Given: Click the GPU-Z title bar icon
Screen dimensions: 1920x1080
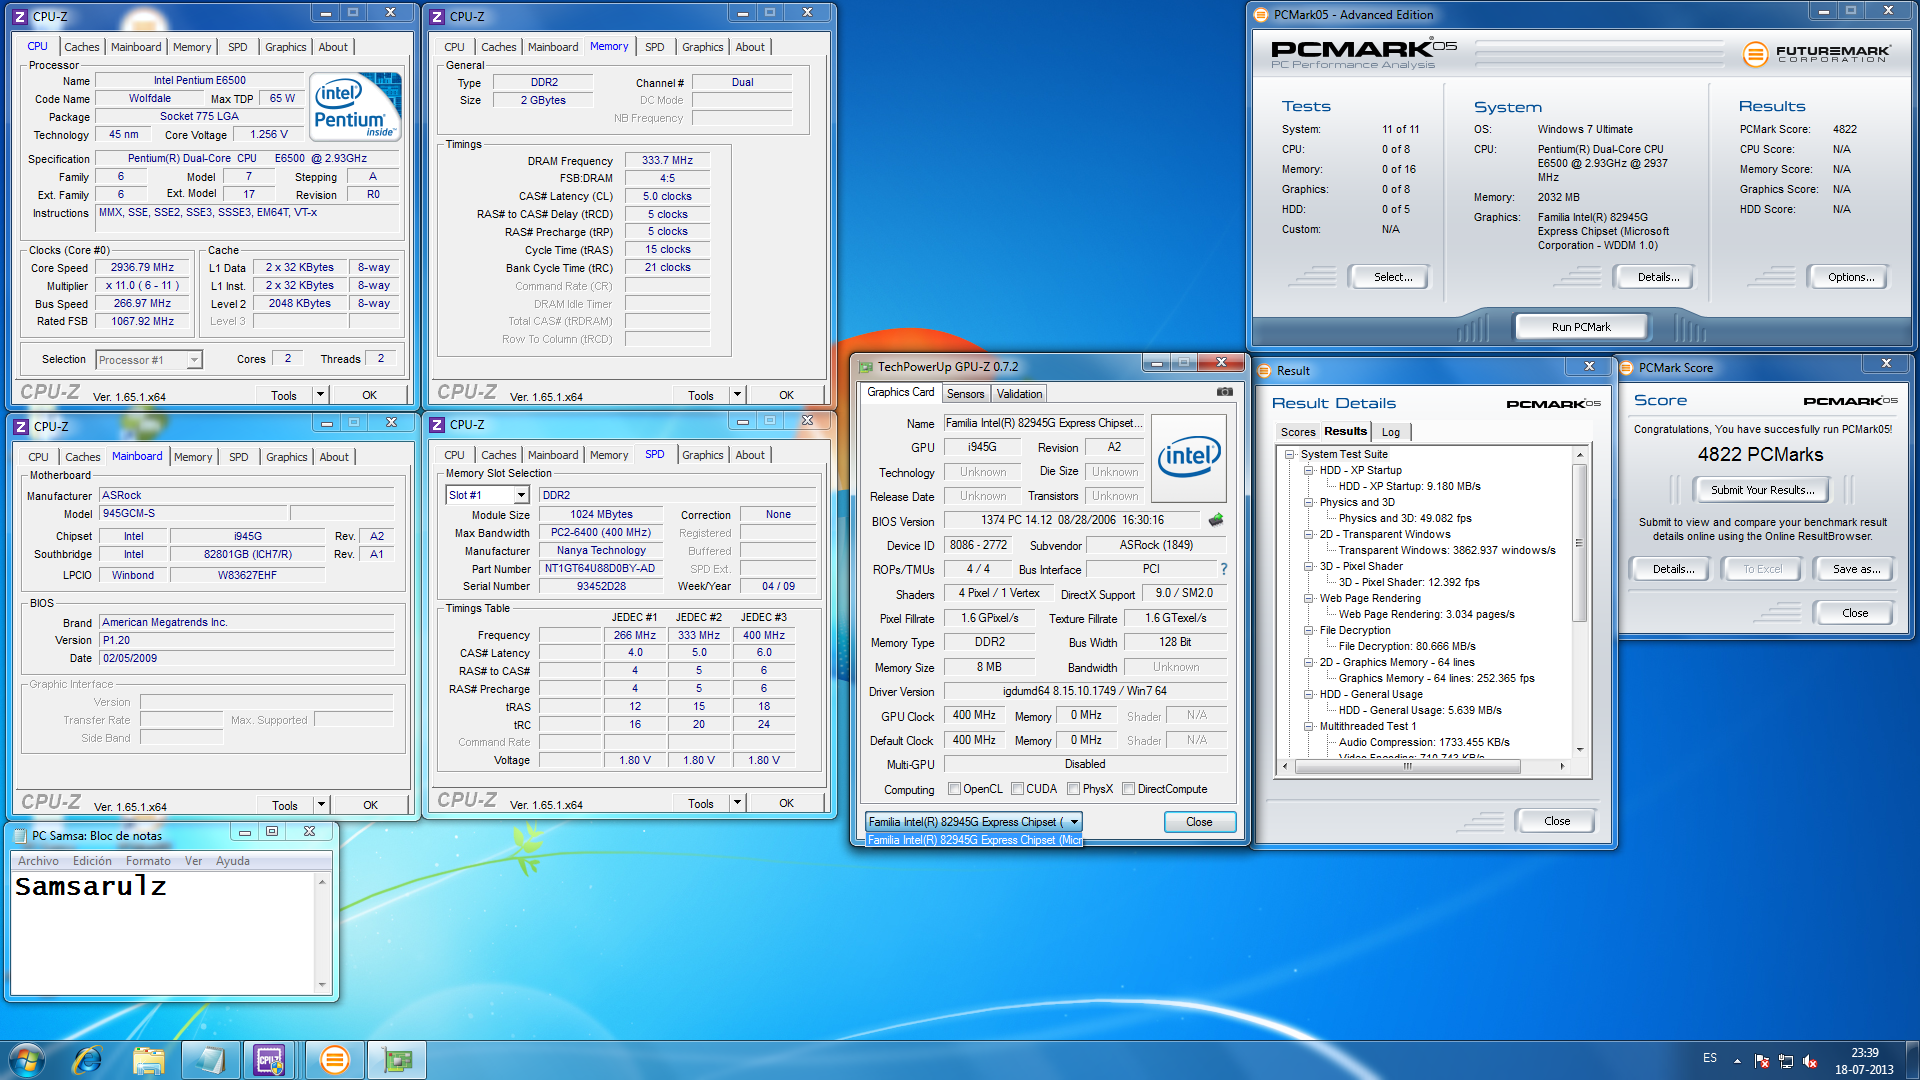Looking at the screenshot, I should point(866,367).
